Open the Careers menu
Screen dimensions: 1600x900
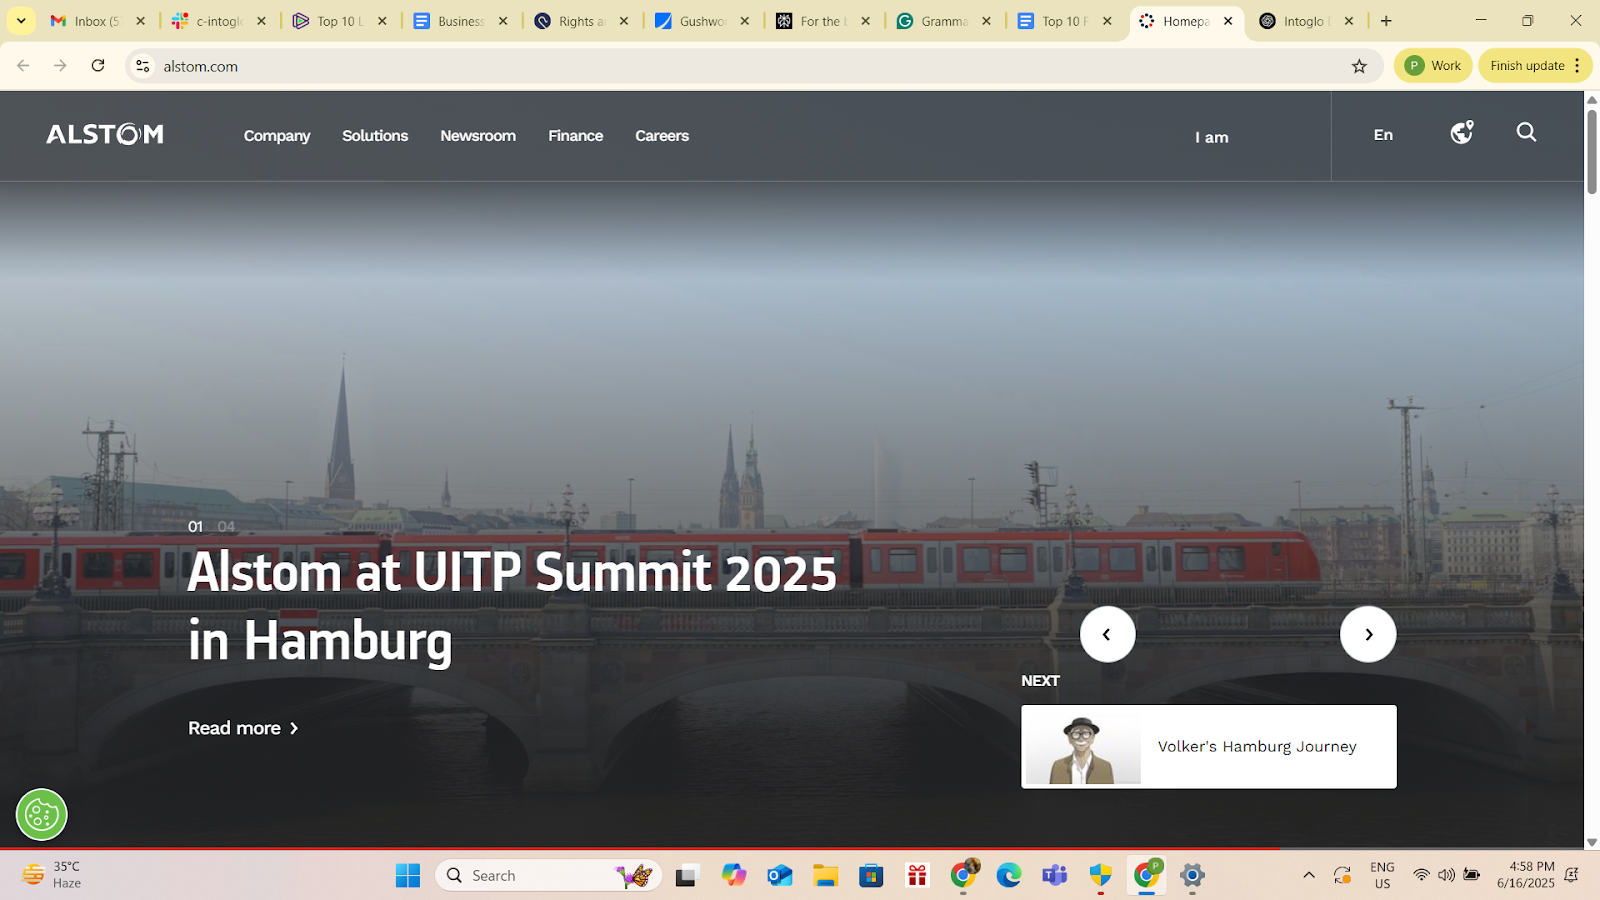coord(662,136)
